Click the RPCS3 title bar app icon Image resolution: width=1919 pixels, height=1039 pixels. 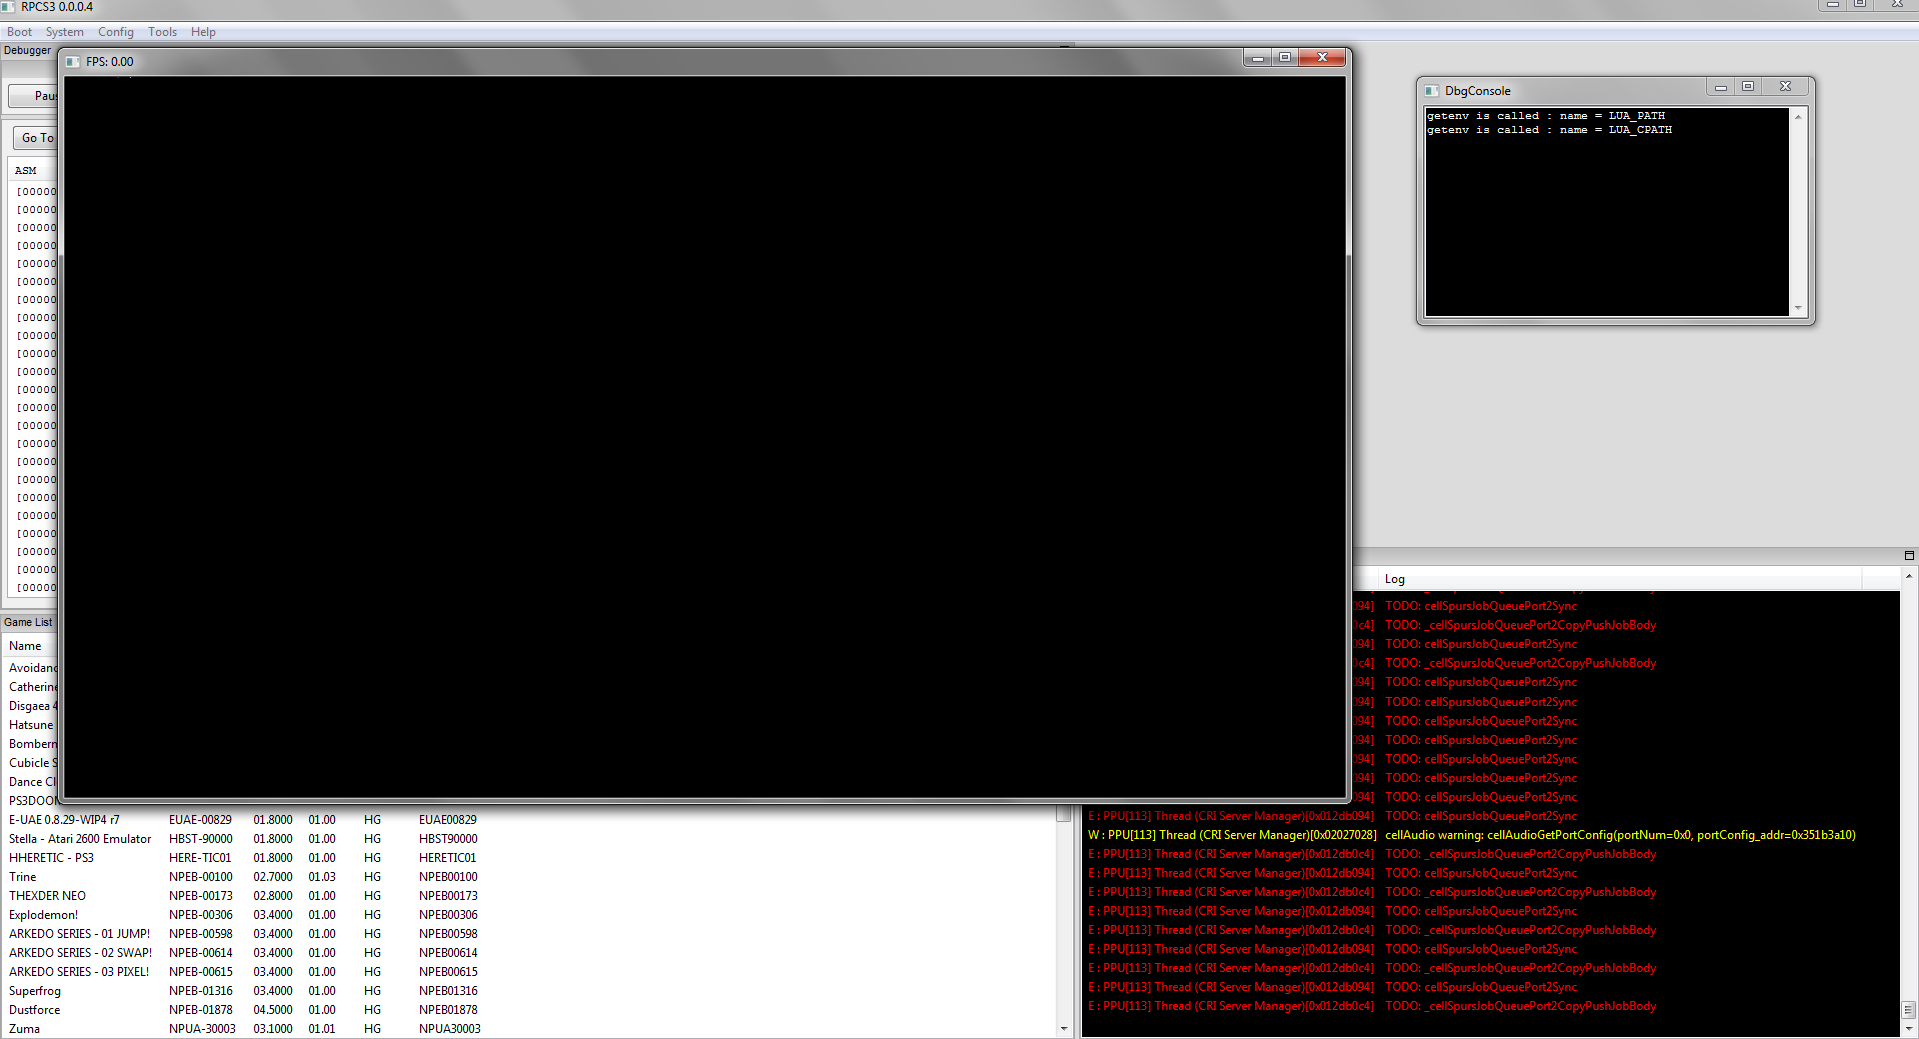tap(9, 7)
